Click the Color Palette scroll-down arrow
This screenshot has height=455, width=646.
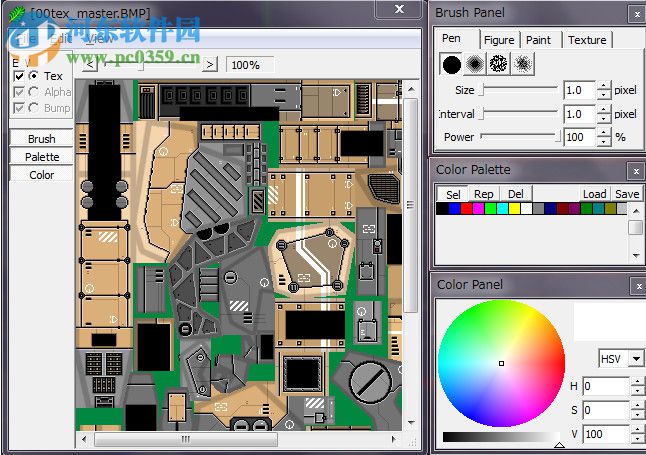(636, 256)
